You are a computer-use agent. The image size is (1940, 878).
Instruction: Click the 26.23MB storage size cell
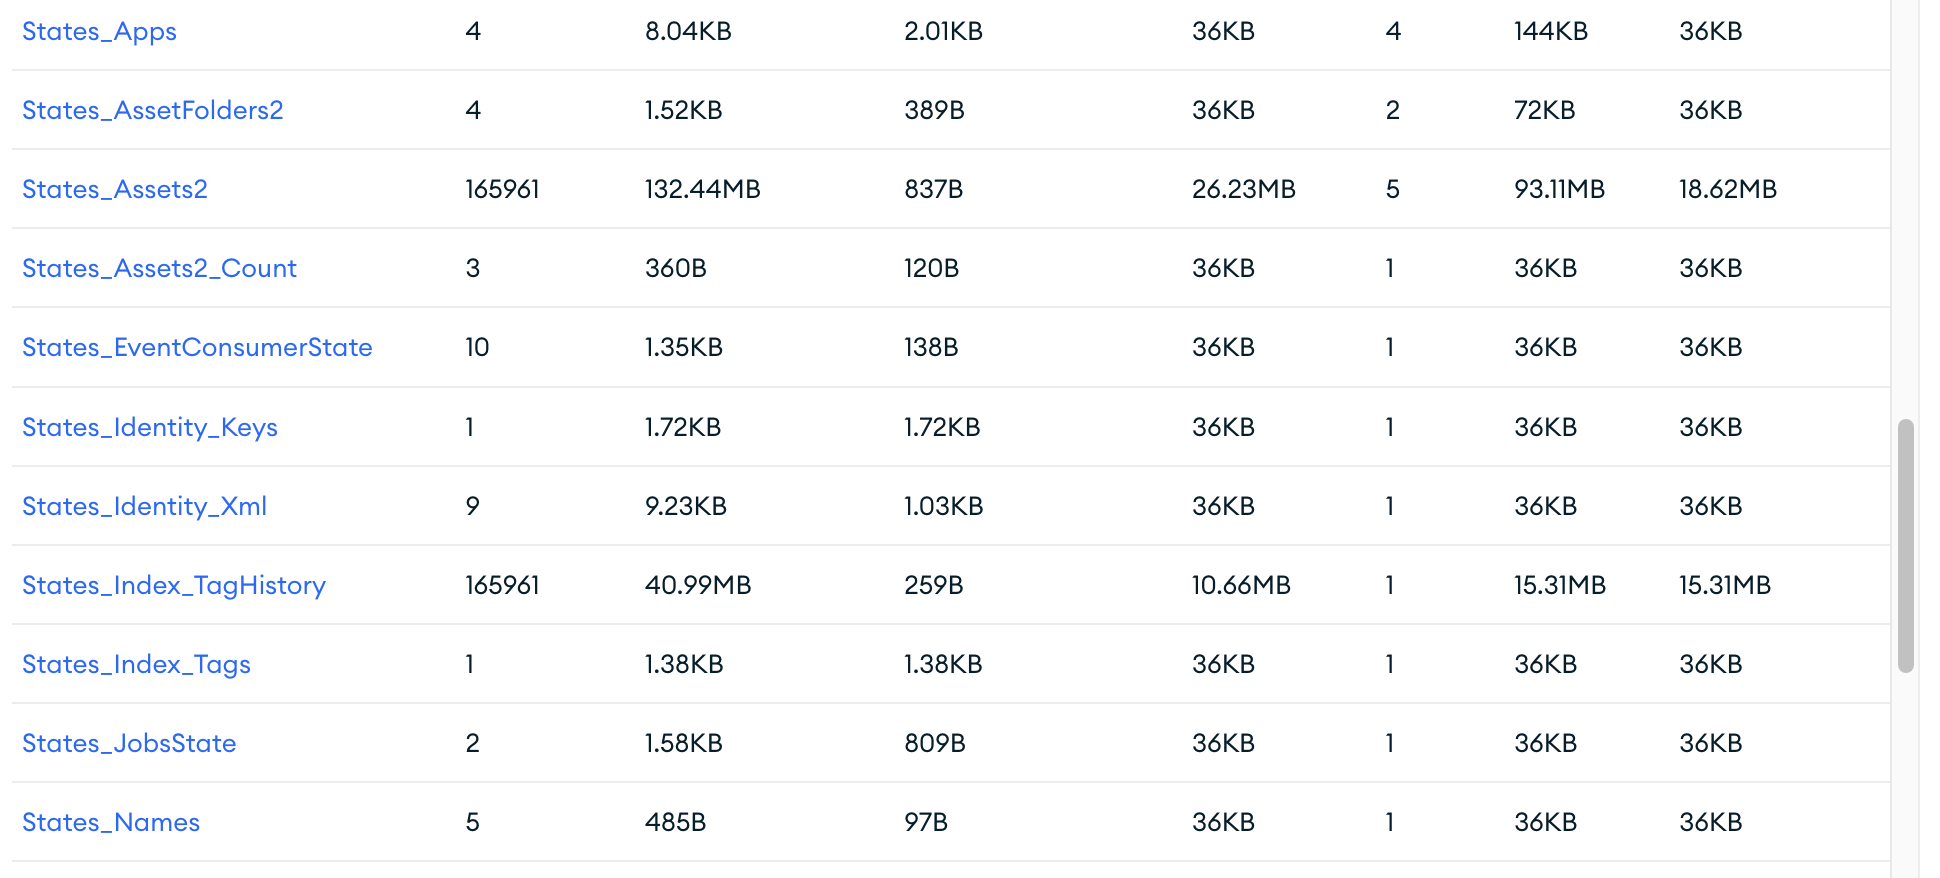click(x=1243, y=189)
